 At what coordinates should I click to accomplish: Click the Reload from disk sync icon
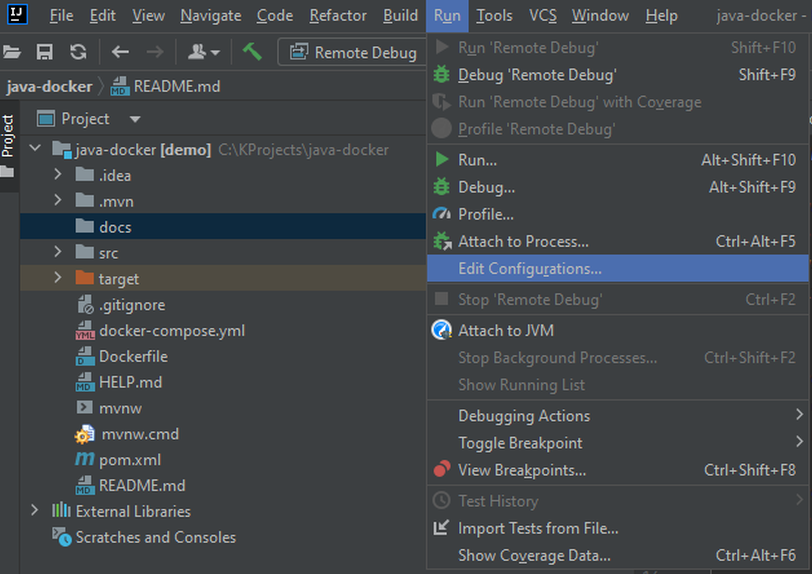point(78,52)
